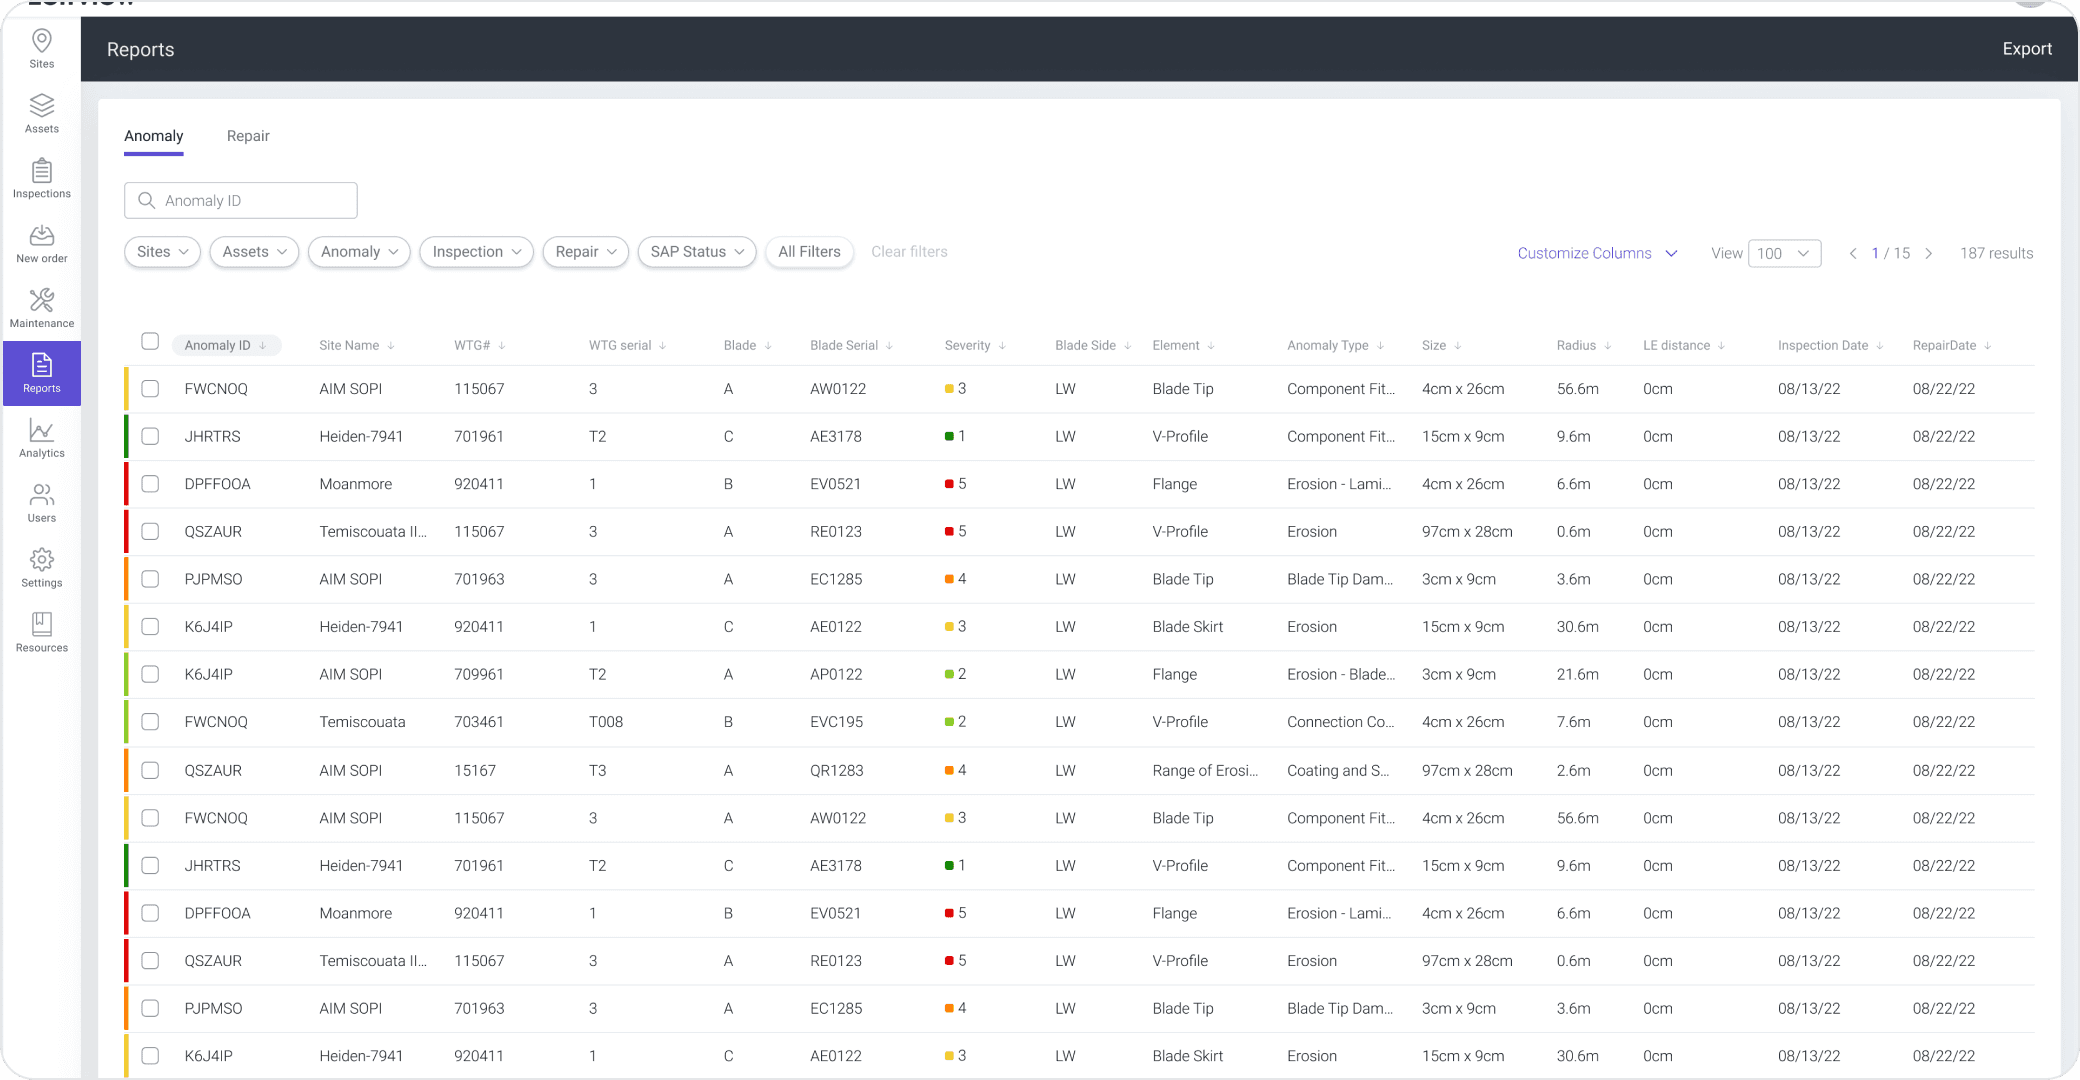Viewport: 2080px width, 1080px height.
Task: Sort by Inspection Date column arrow
Action: (x=1880, y=346)
